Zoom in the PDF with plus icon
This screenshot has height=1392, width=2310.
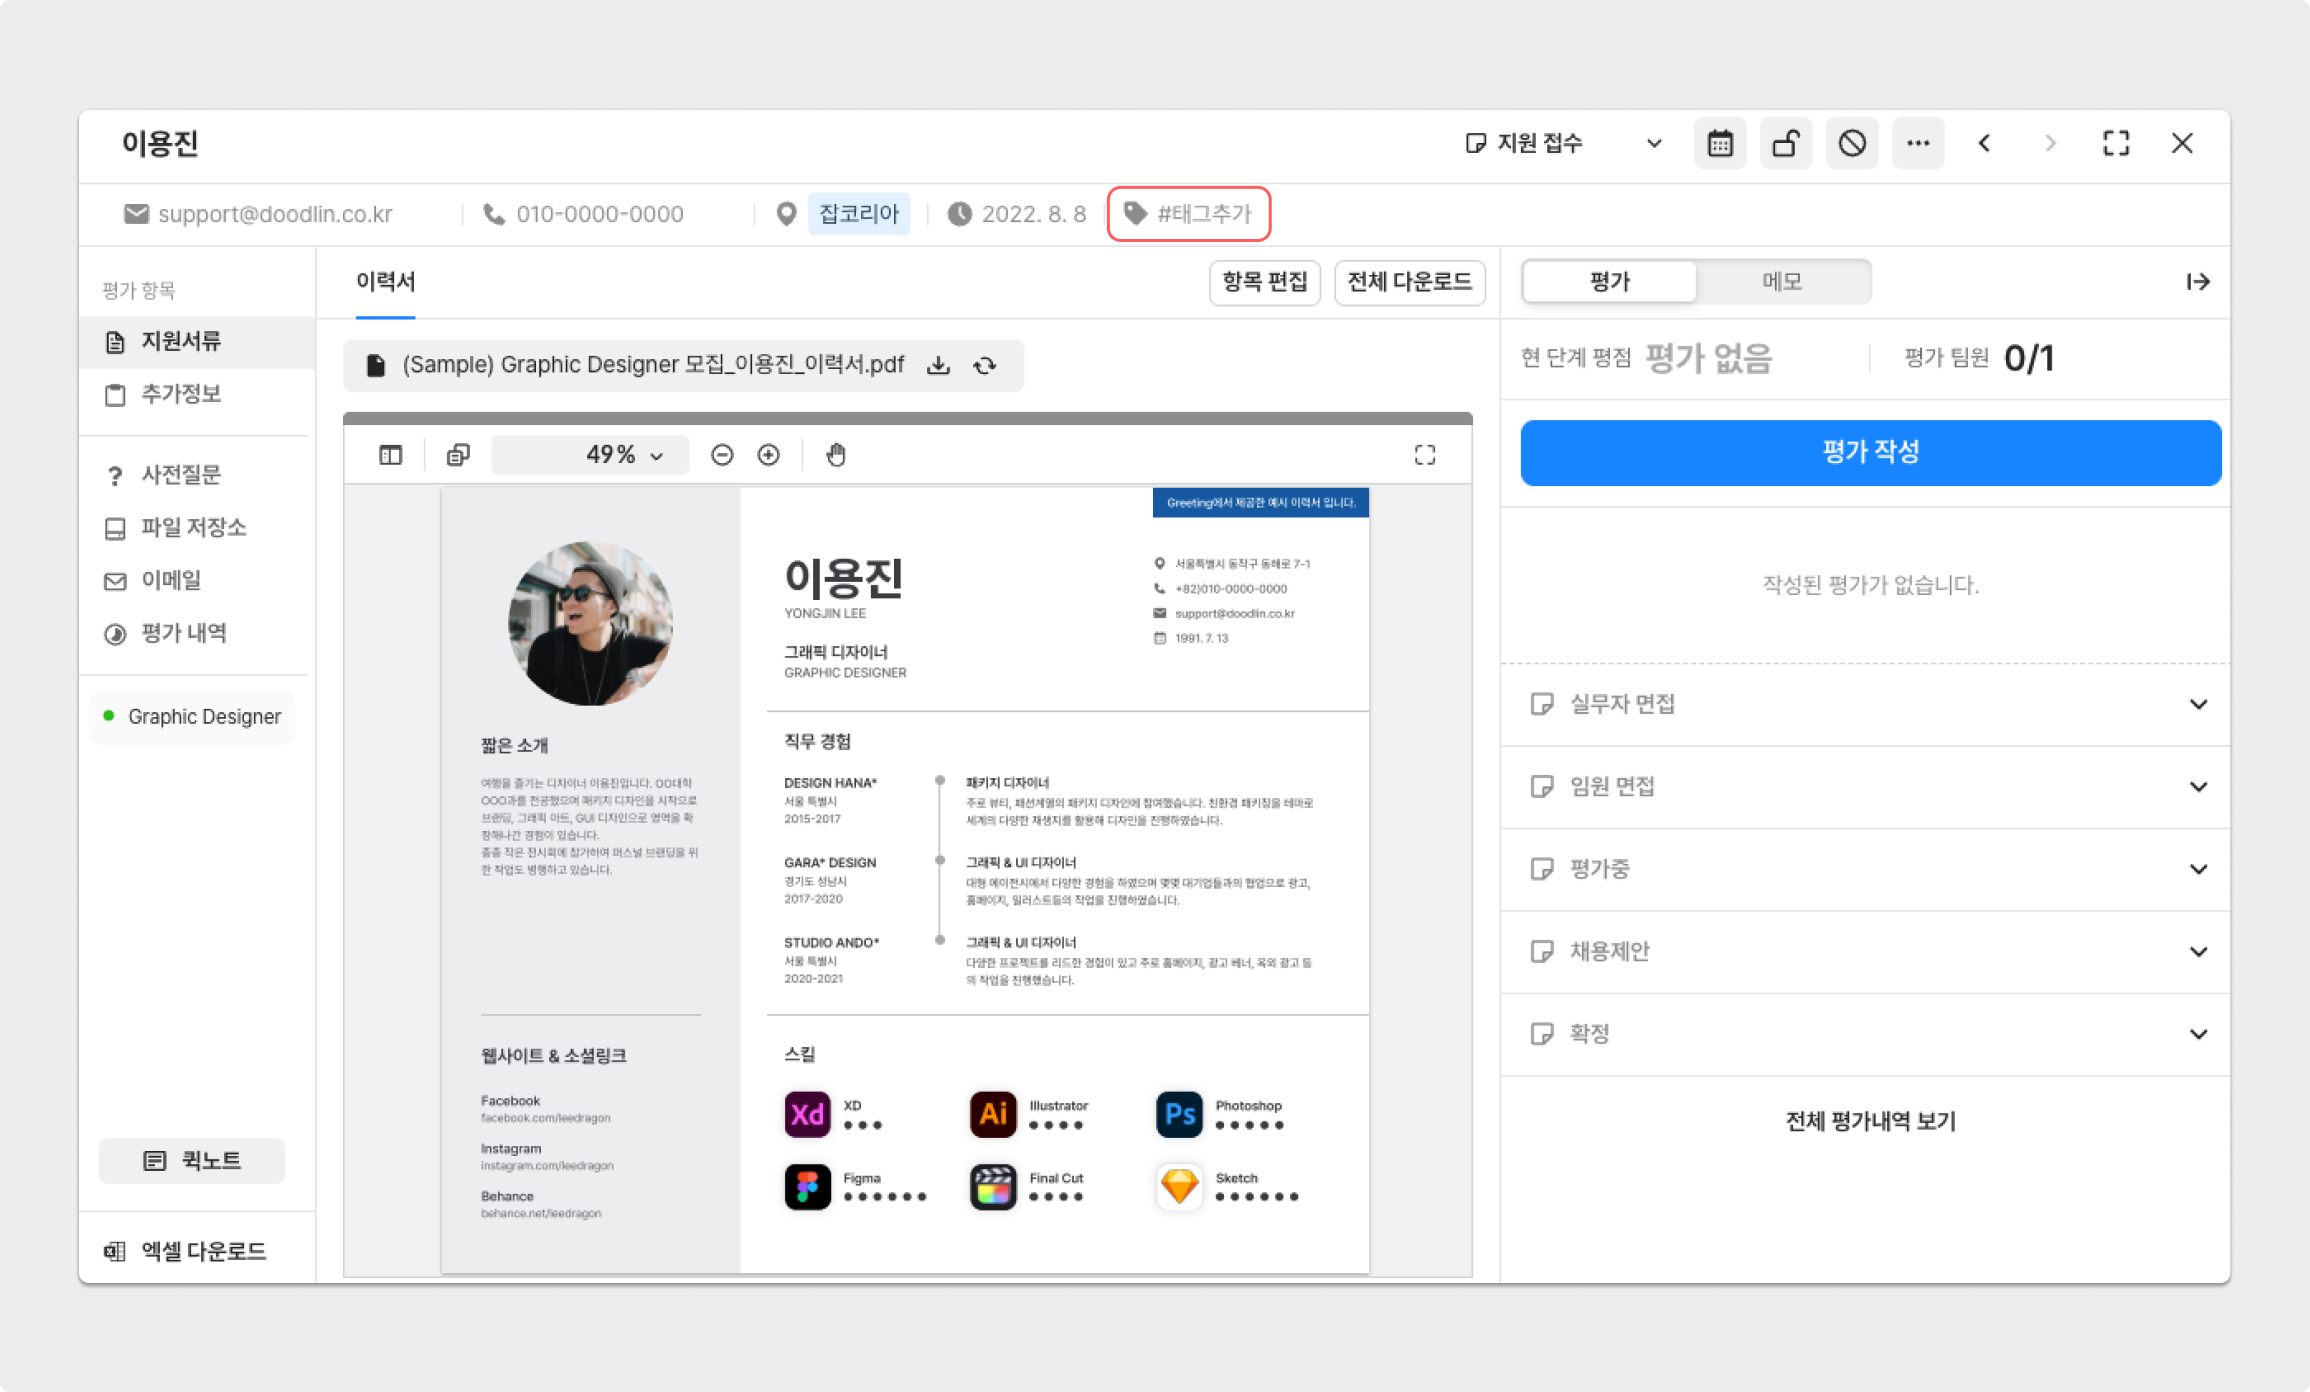click(768, 455)
